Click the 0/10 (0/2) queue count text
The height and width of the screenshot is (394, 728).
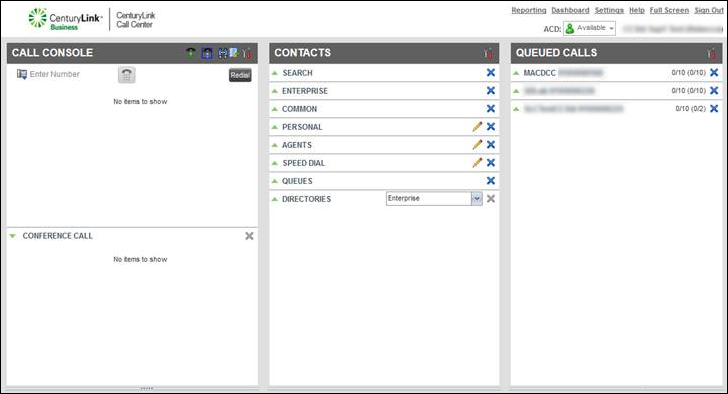pyautogui.click(x=690, y=109)
